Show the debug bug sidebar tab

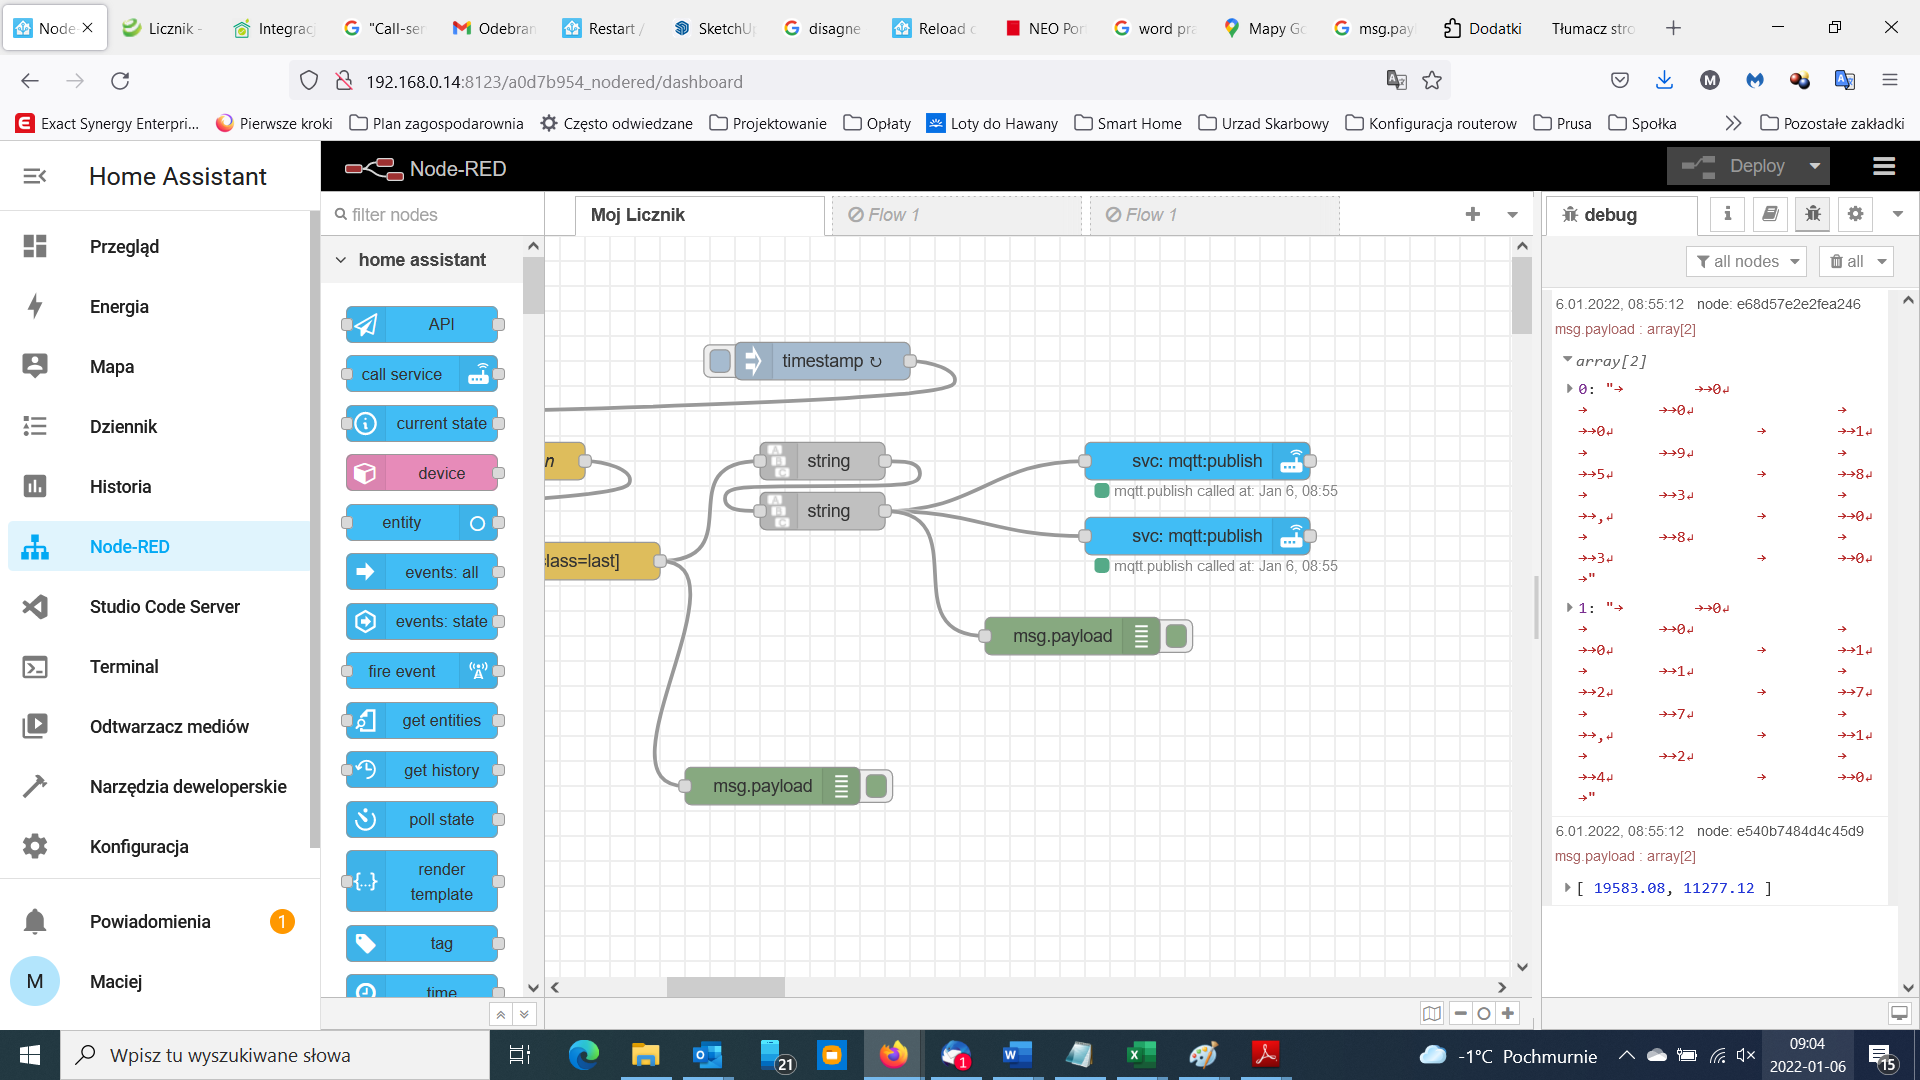[1813, 214]
